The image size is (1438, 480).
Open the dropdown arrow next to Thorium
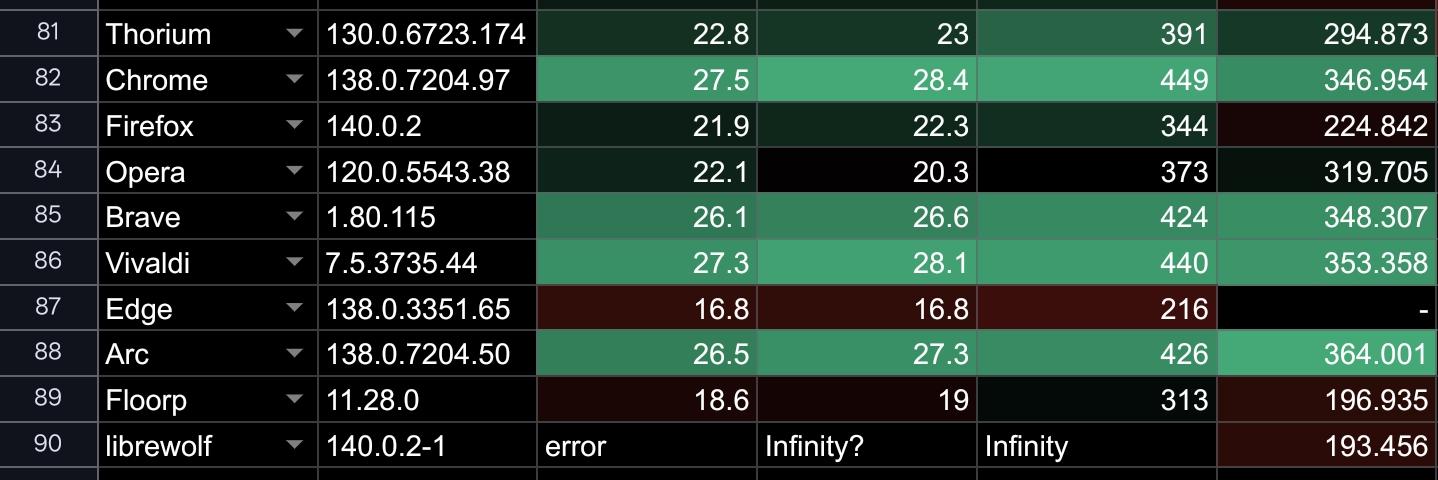coord(293,34)
